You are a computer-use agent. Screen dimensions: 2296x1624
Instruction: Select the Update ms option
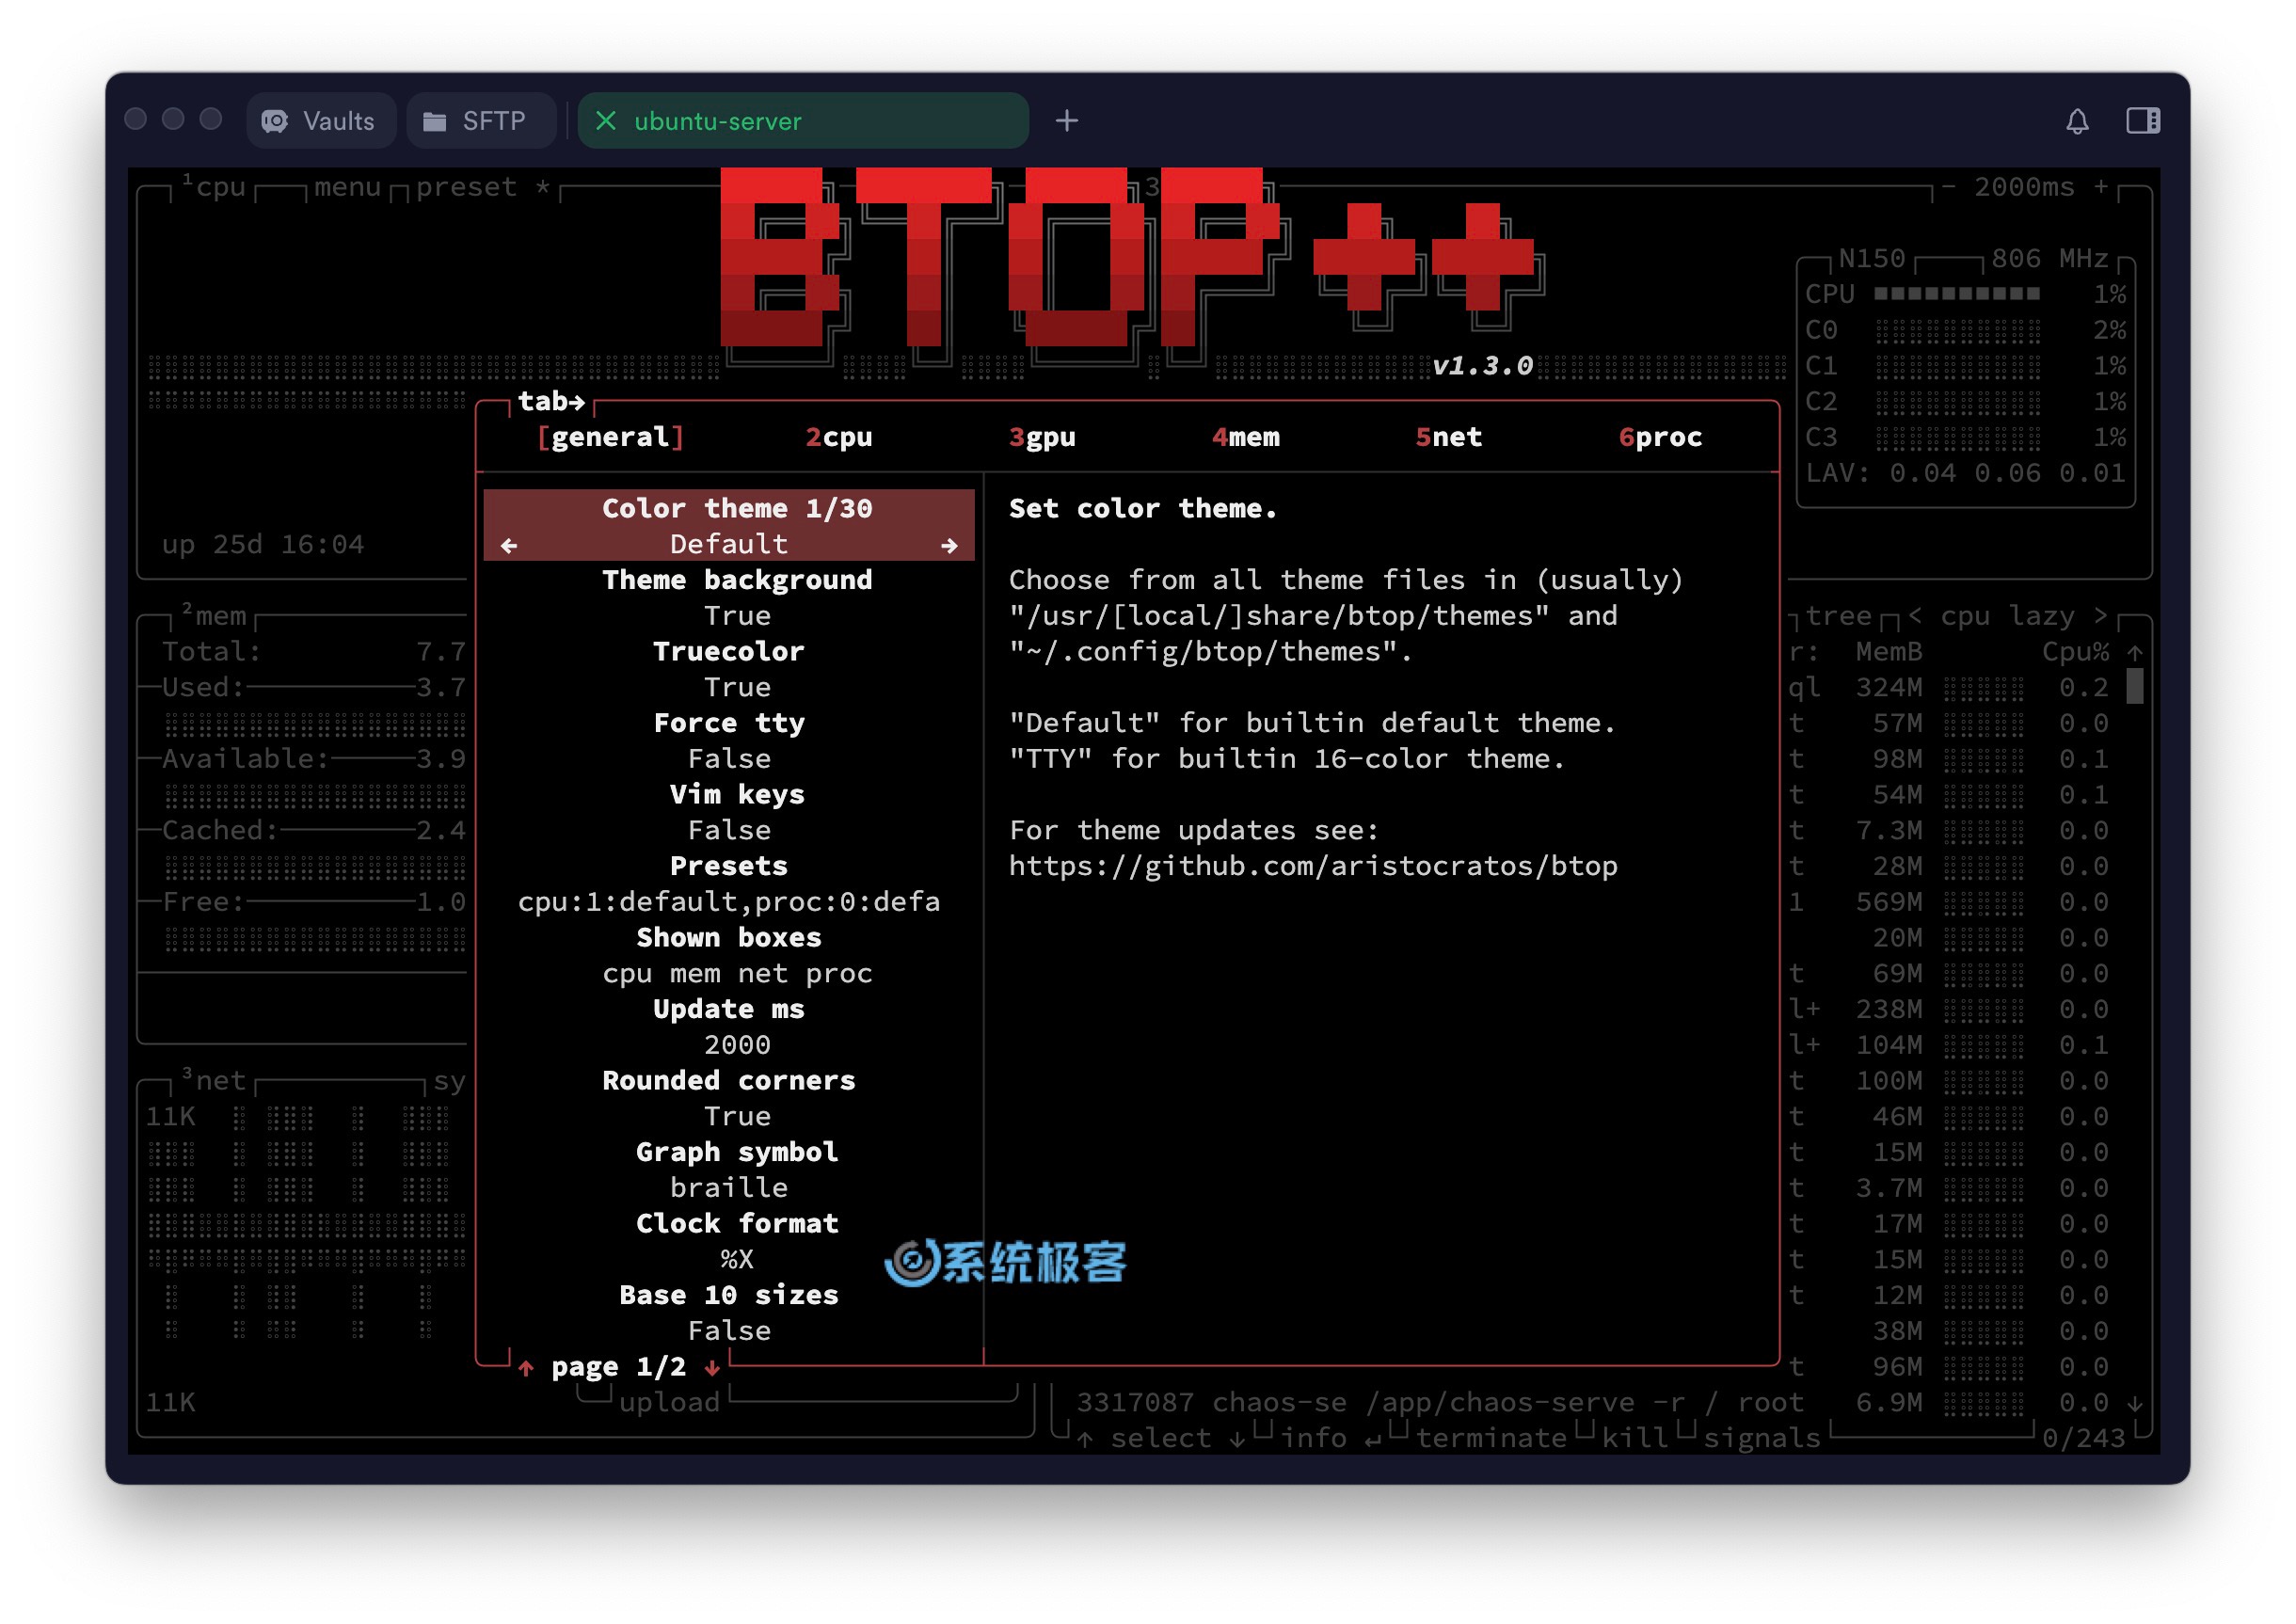point(729,1026)
